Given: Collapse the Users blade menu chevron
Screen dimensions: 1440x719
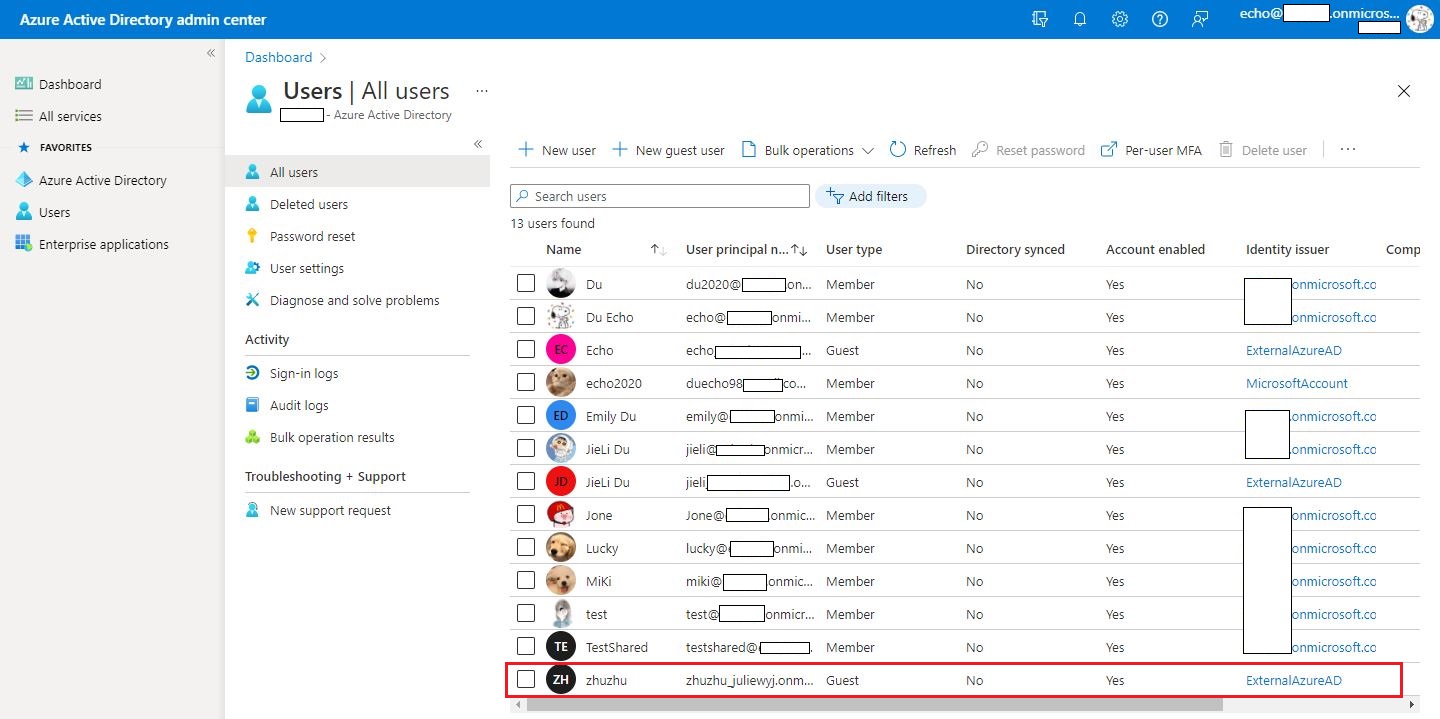Looking at the screenshot, I should pos(478,144).
